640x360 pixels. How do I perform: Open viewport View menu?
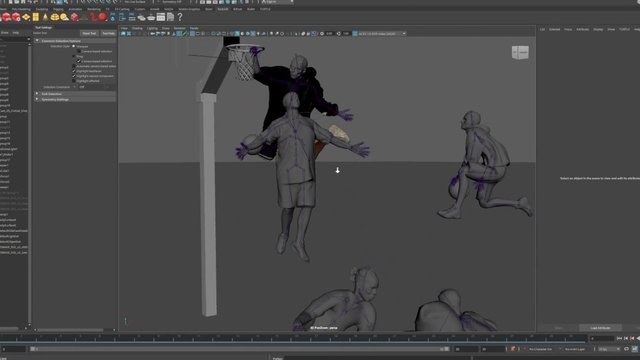(124, 28)
